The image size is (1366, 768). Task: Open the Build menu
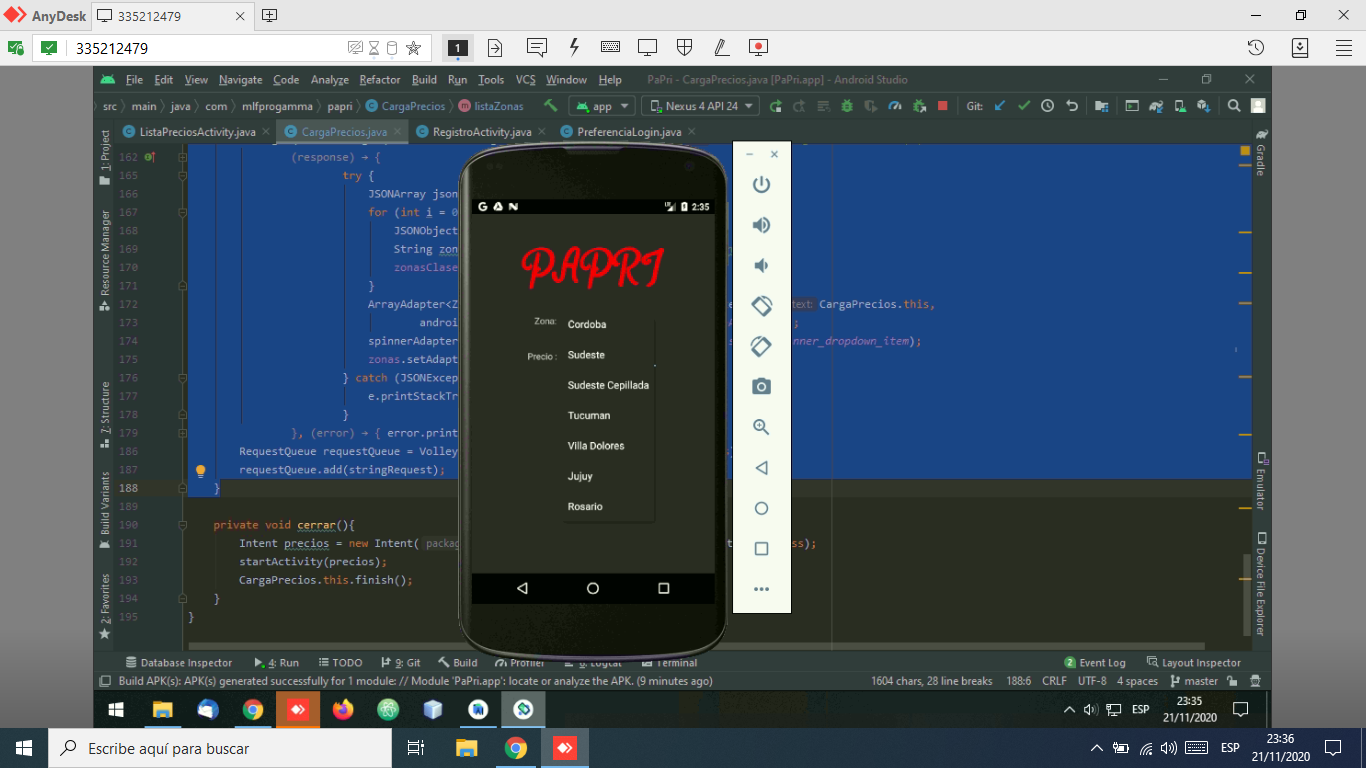[x=424, y=80]
